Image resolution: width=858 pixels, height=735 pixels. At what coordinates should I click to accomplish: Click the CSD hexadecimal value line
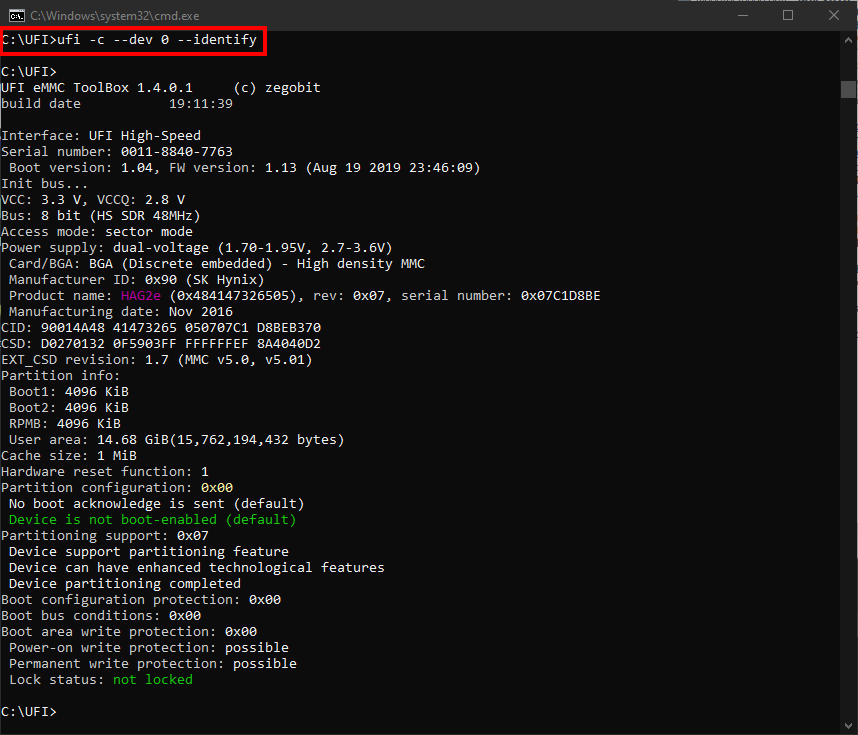coord(161,344)
